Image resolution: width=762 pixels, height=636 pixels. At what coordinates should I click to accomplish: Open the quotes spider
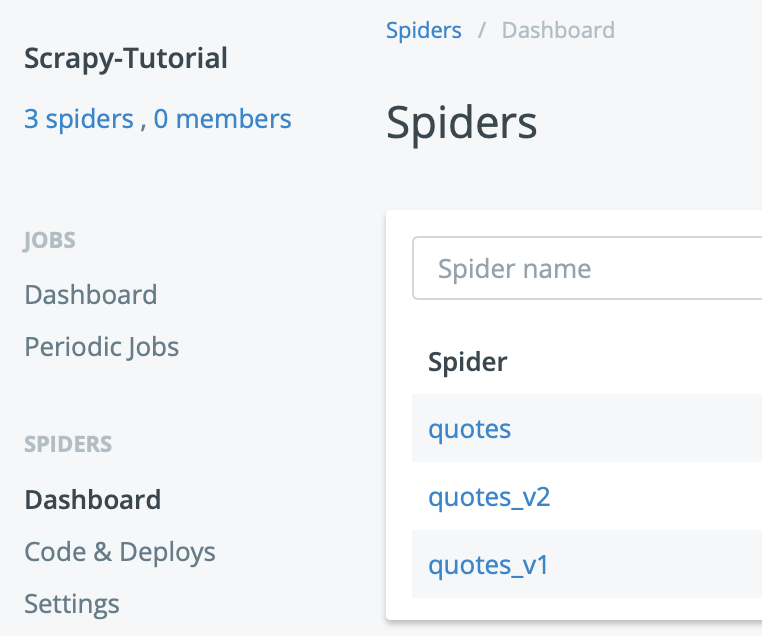(470, 429)
